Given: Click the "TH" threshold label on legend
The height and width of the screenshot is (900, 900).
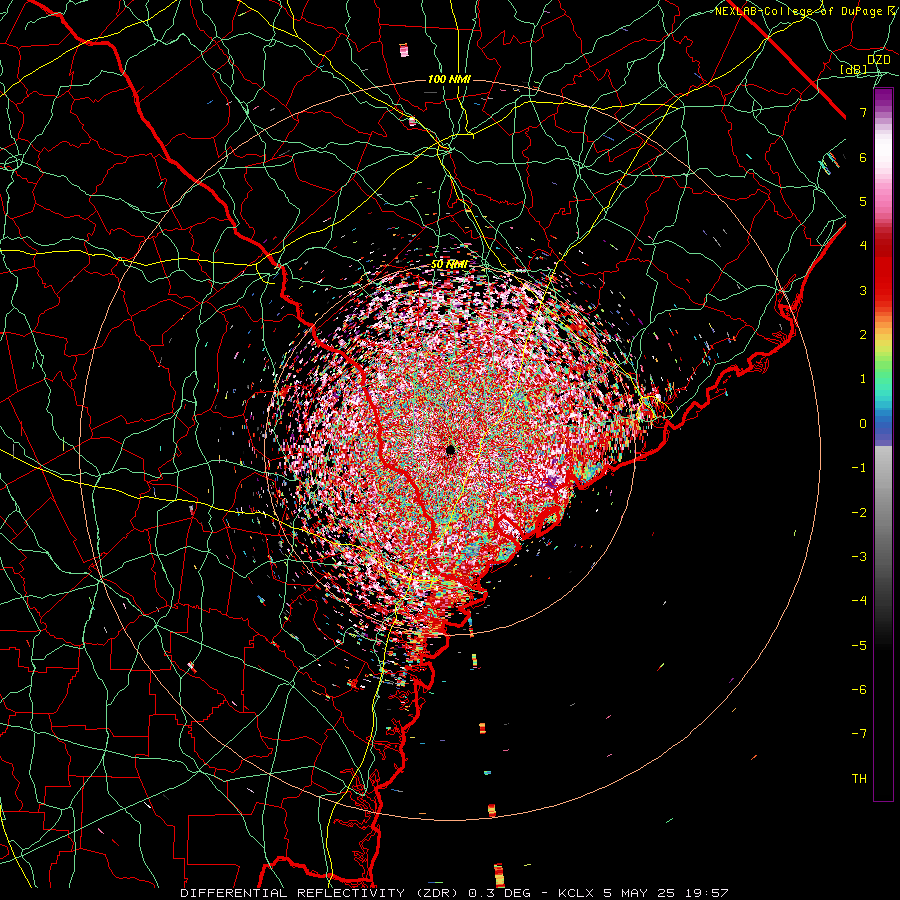Looking at the screenshot, I should click(859, 779).
